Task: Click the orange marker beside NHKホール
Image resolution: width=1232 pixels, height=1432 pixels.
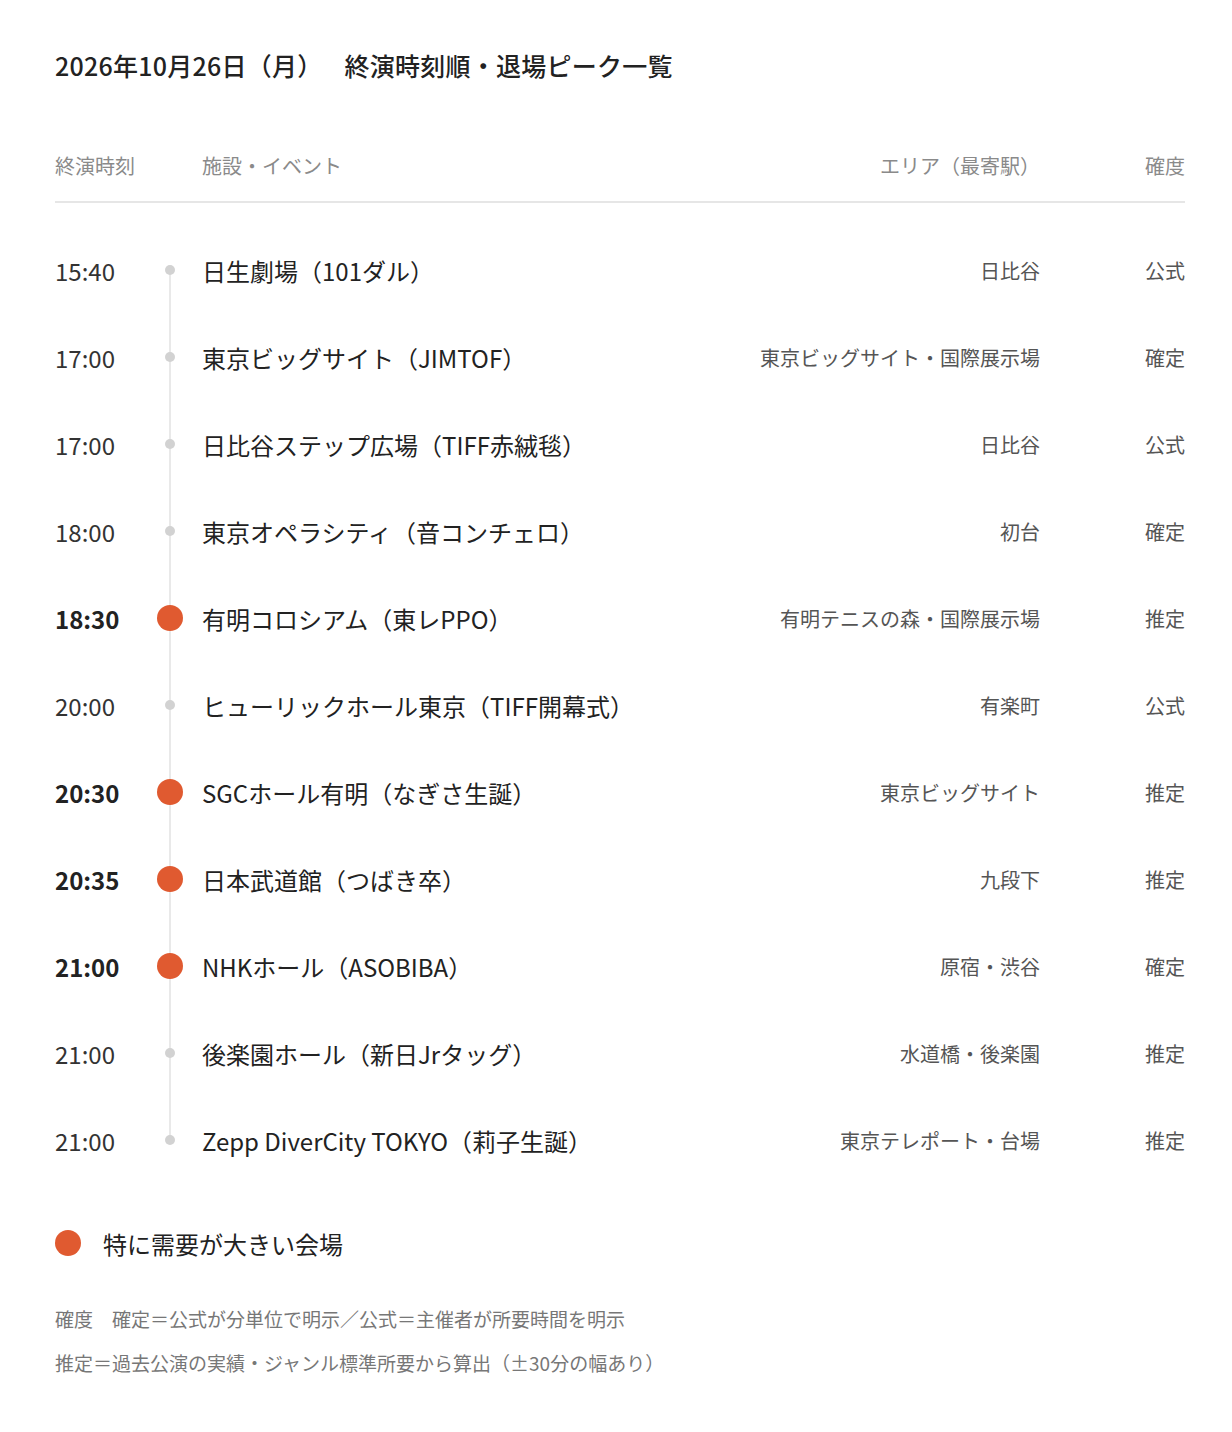Action: [x=170, y=967]
